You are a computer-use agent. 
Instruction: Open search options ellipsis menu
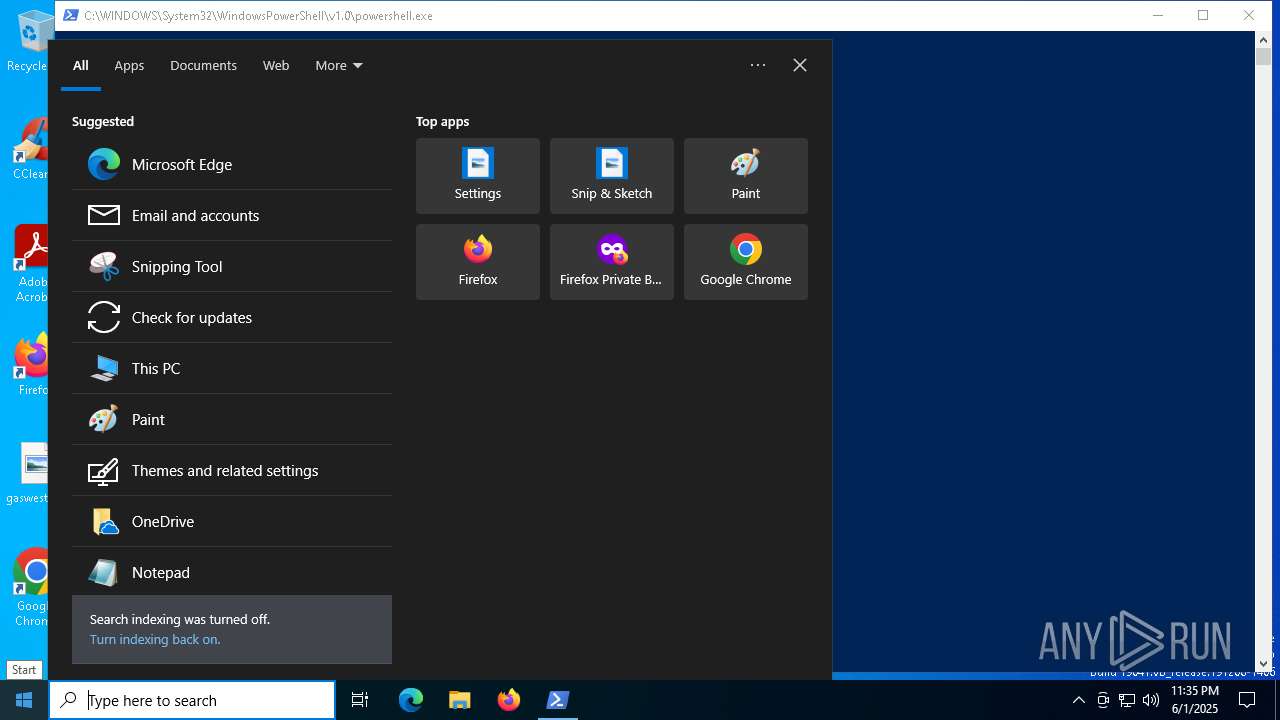pos(758,65)
